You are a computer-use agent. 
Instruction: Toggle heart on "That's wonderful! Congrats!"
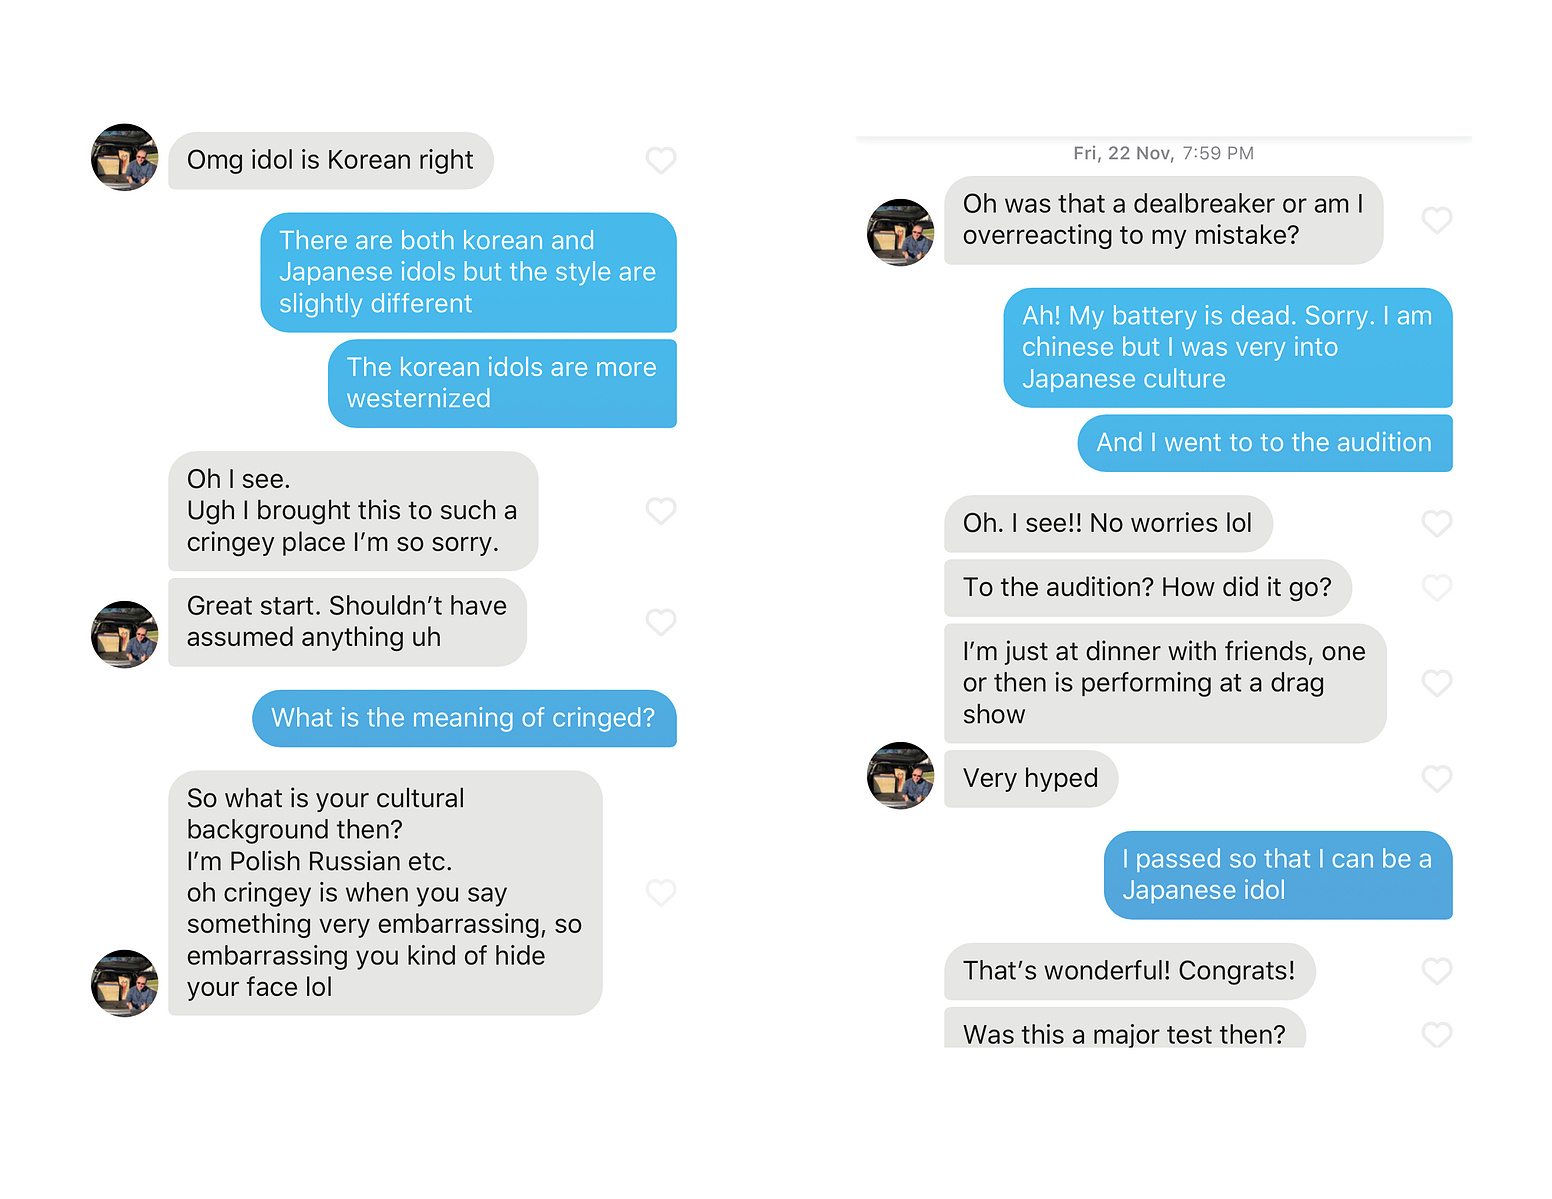tap(1437, 971)
